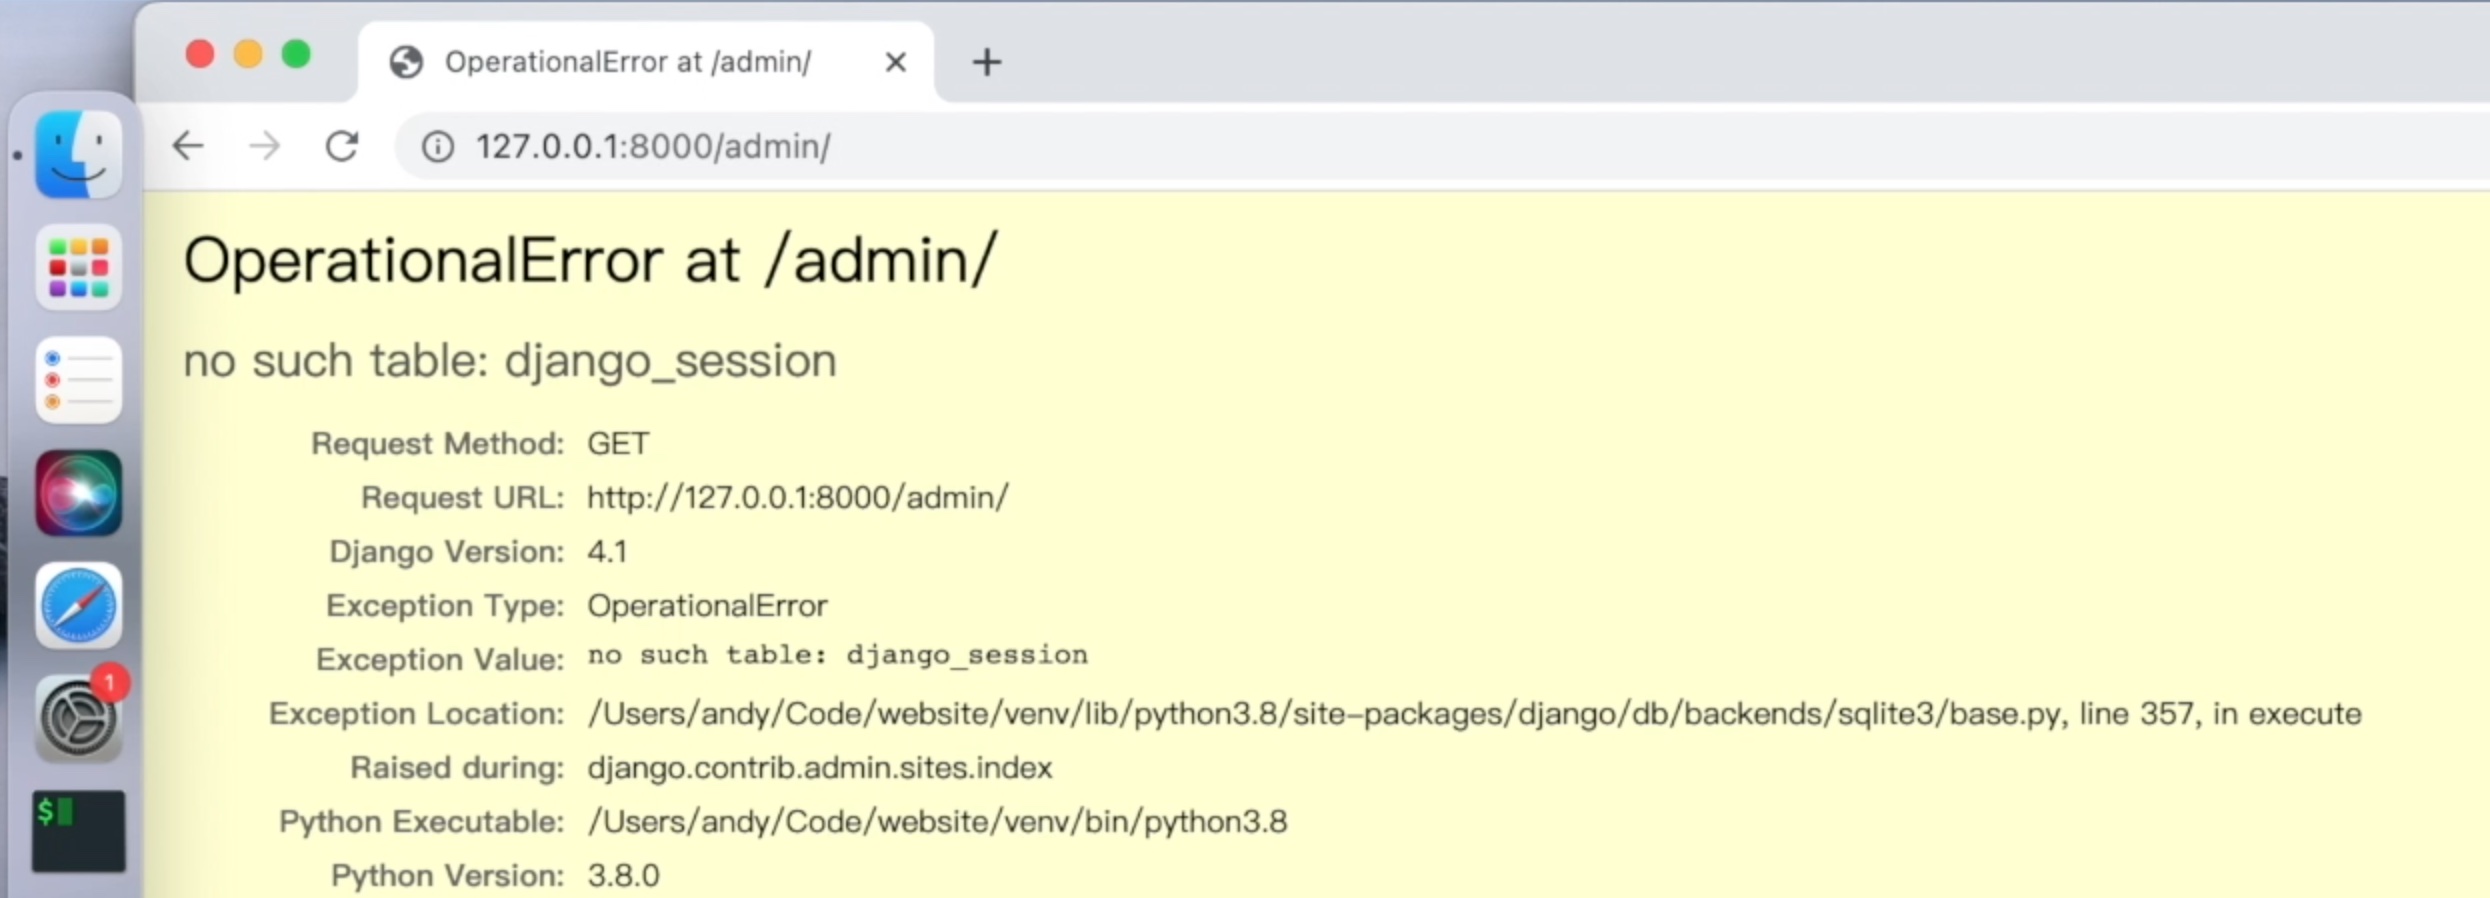Launch Launchpad from the dock
2490x898 pixels.
78,267
